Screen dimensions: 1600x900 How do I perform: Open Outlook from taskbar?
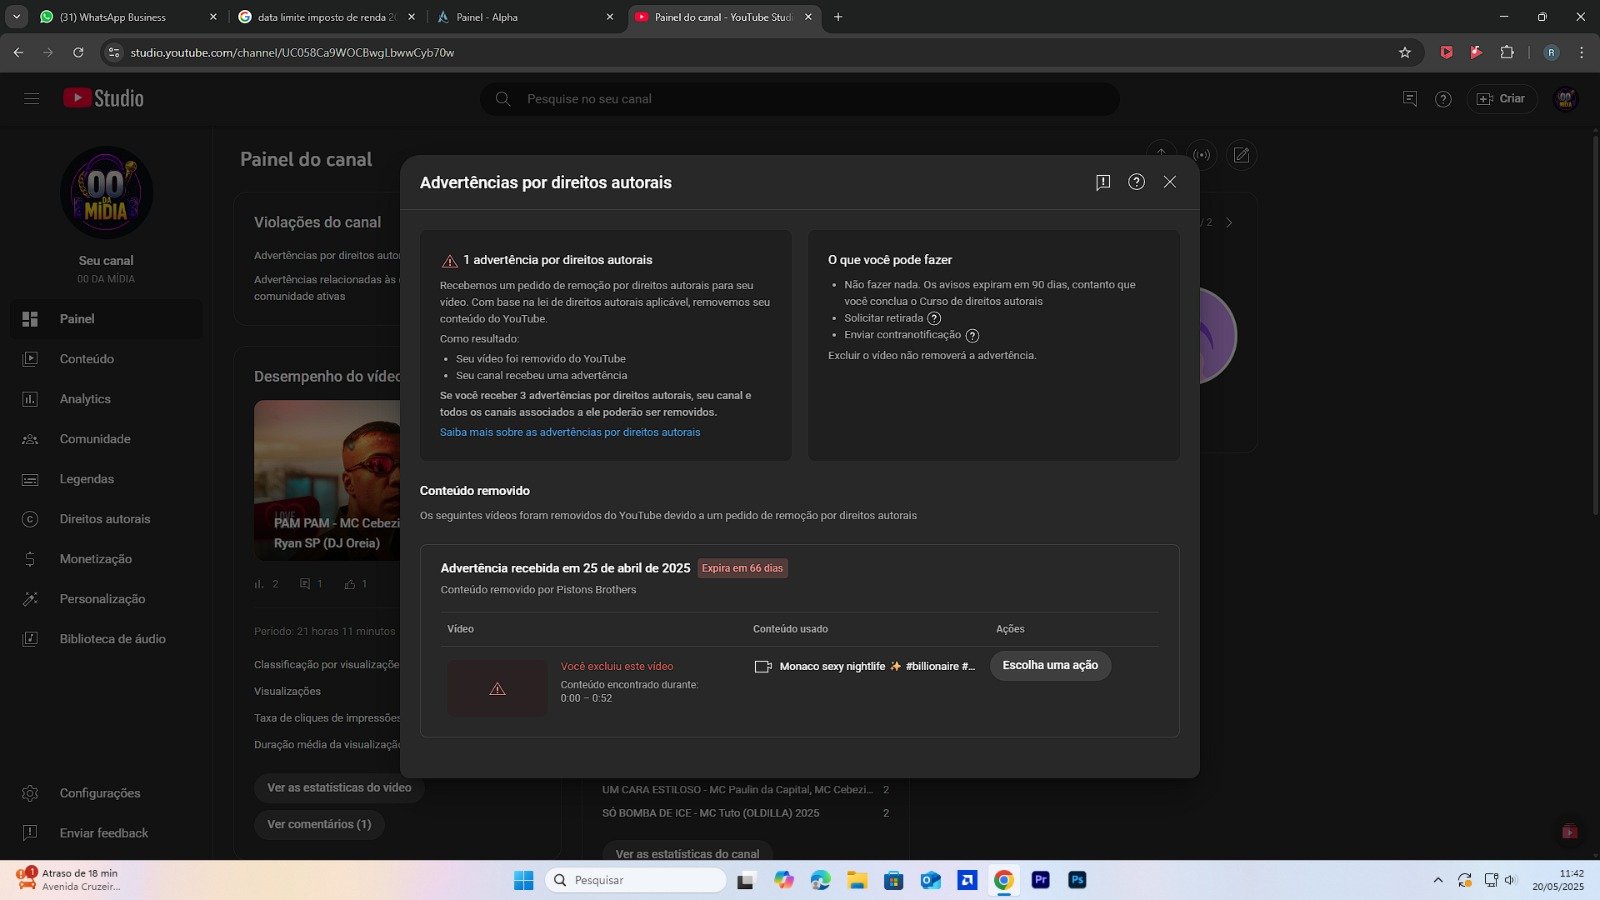coord(930,880)
